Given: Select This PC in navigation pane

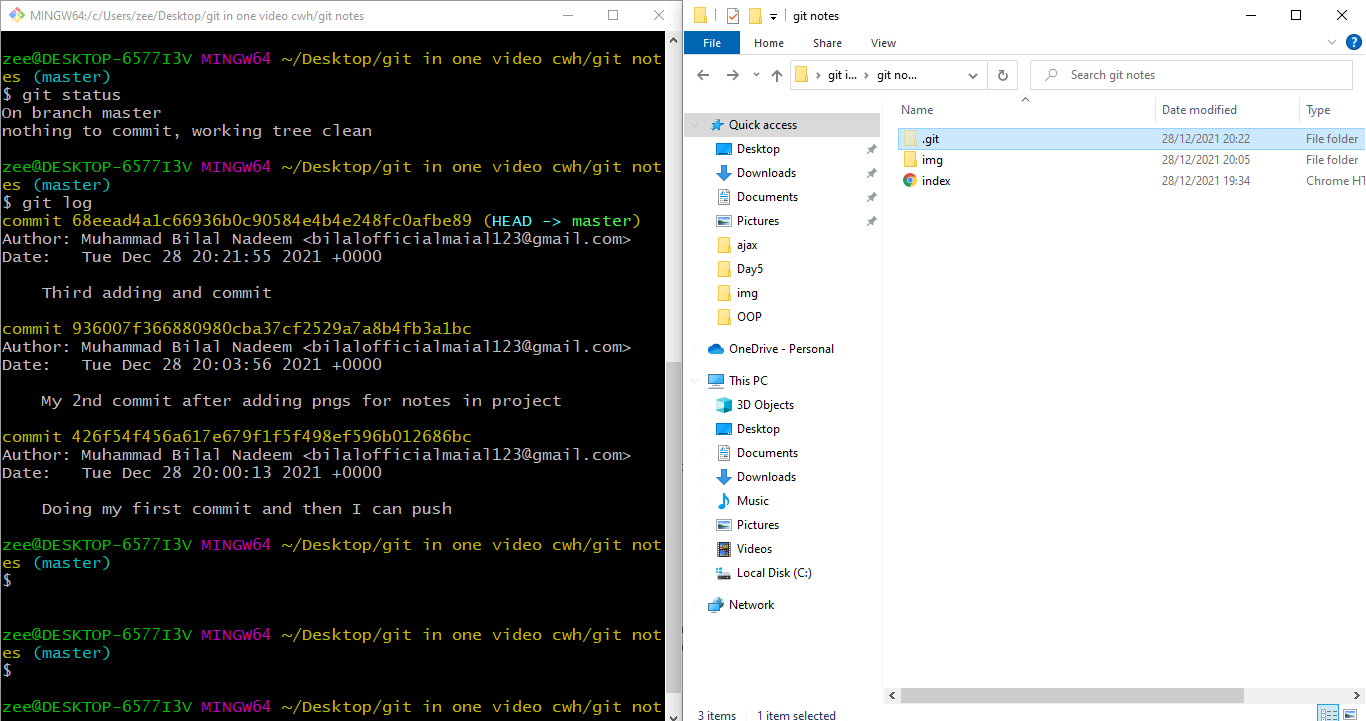Looking at the screenshot, I should click(748, 381).
